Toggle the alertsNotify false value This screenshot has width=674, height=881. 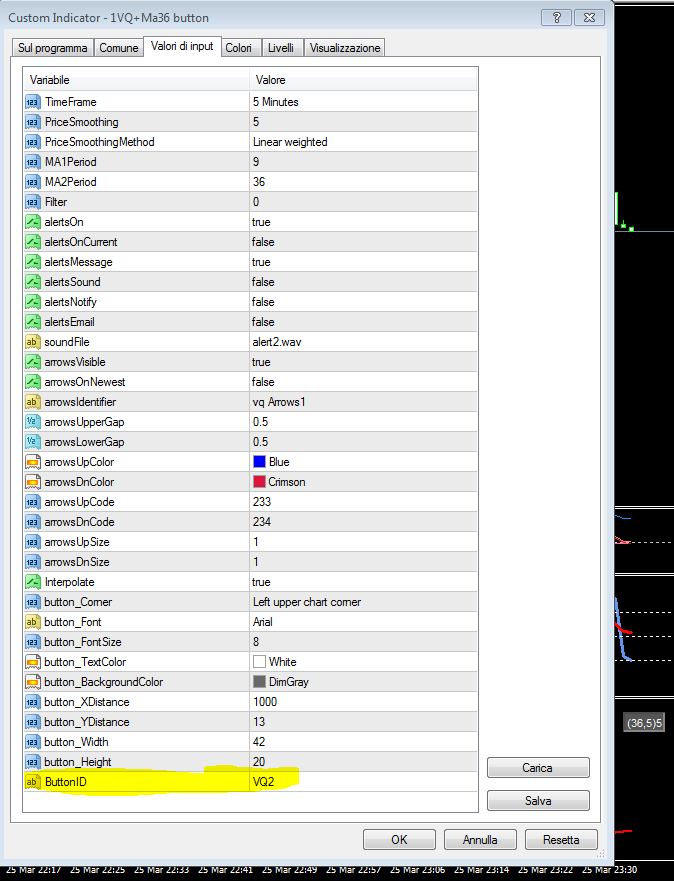(x=263, y=302)
